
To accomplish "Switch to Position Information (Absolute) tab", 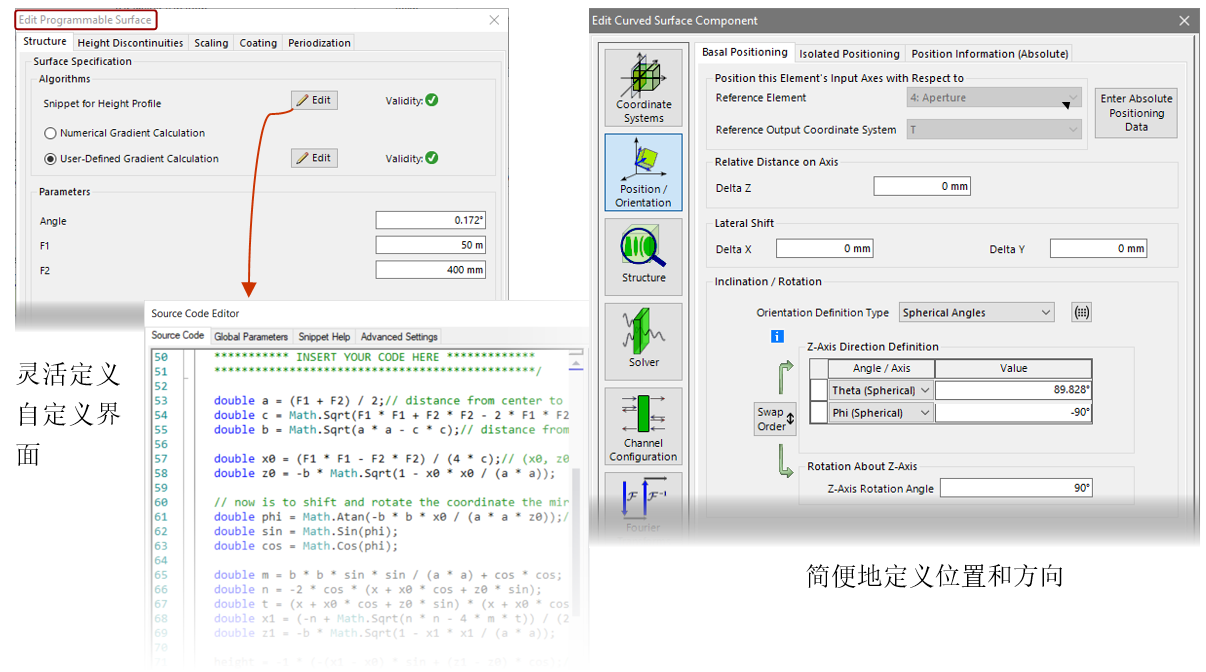I will tap(989, 54).
